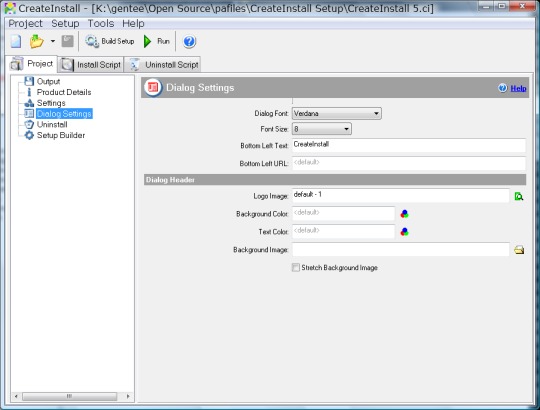
Task: Click the Background Color field
Action: click(343, 213)
